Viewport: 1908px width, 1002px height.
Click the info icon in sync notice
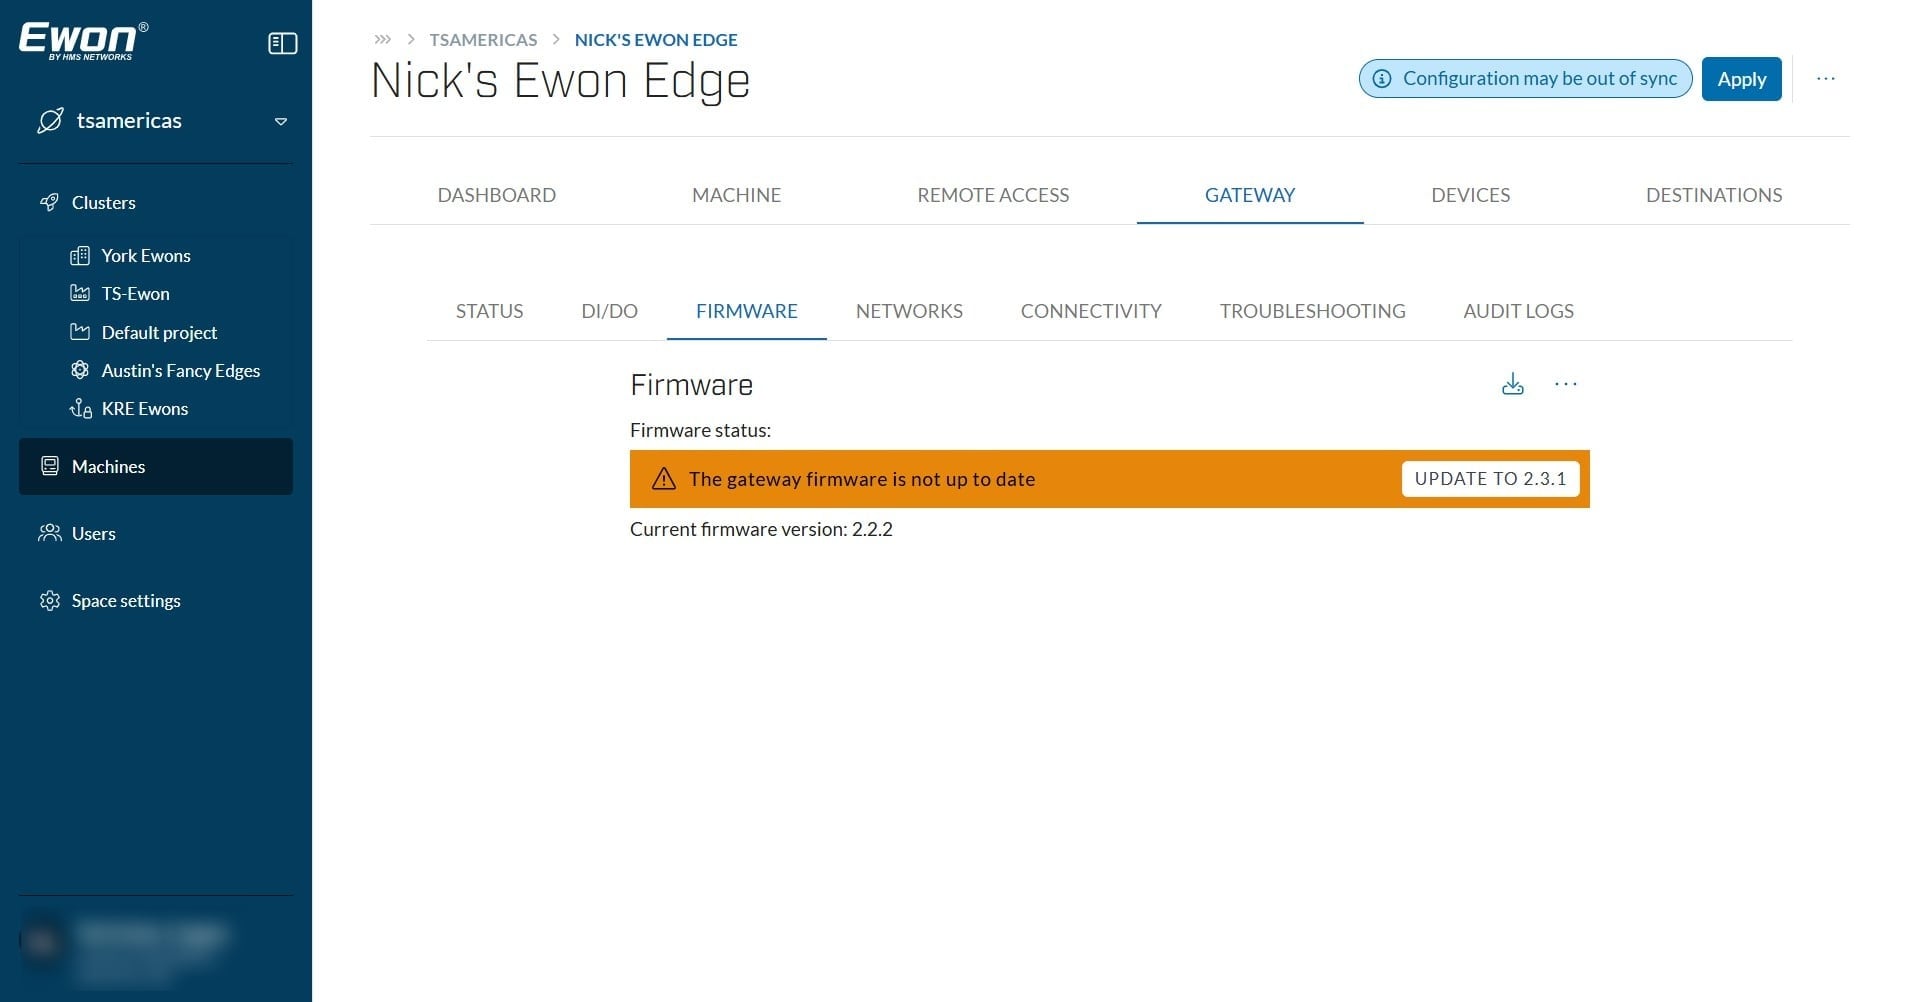[x=1381, y=79]
